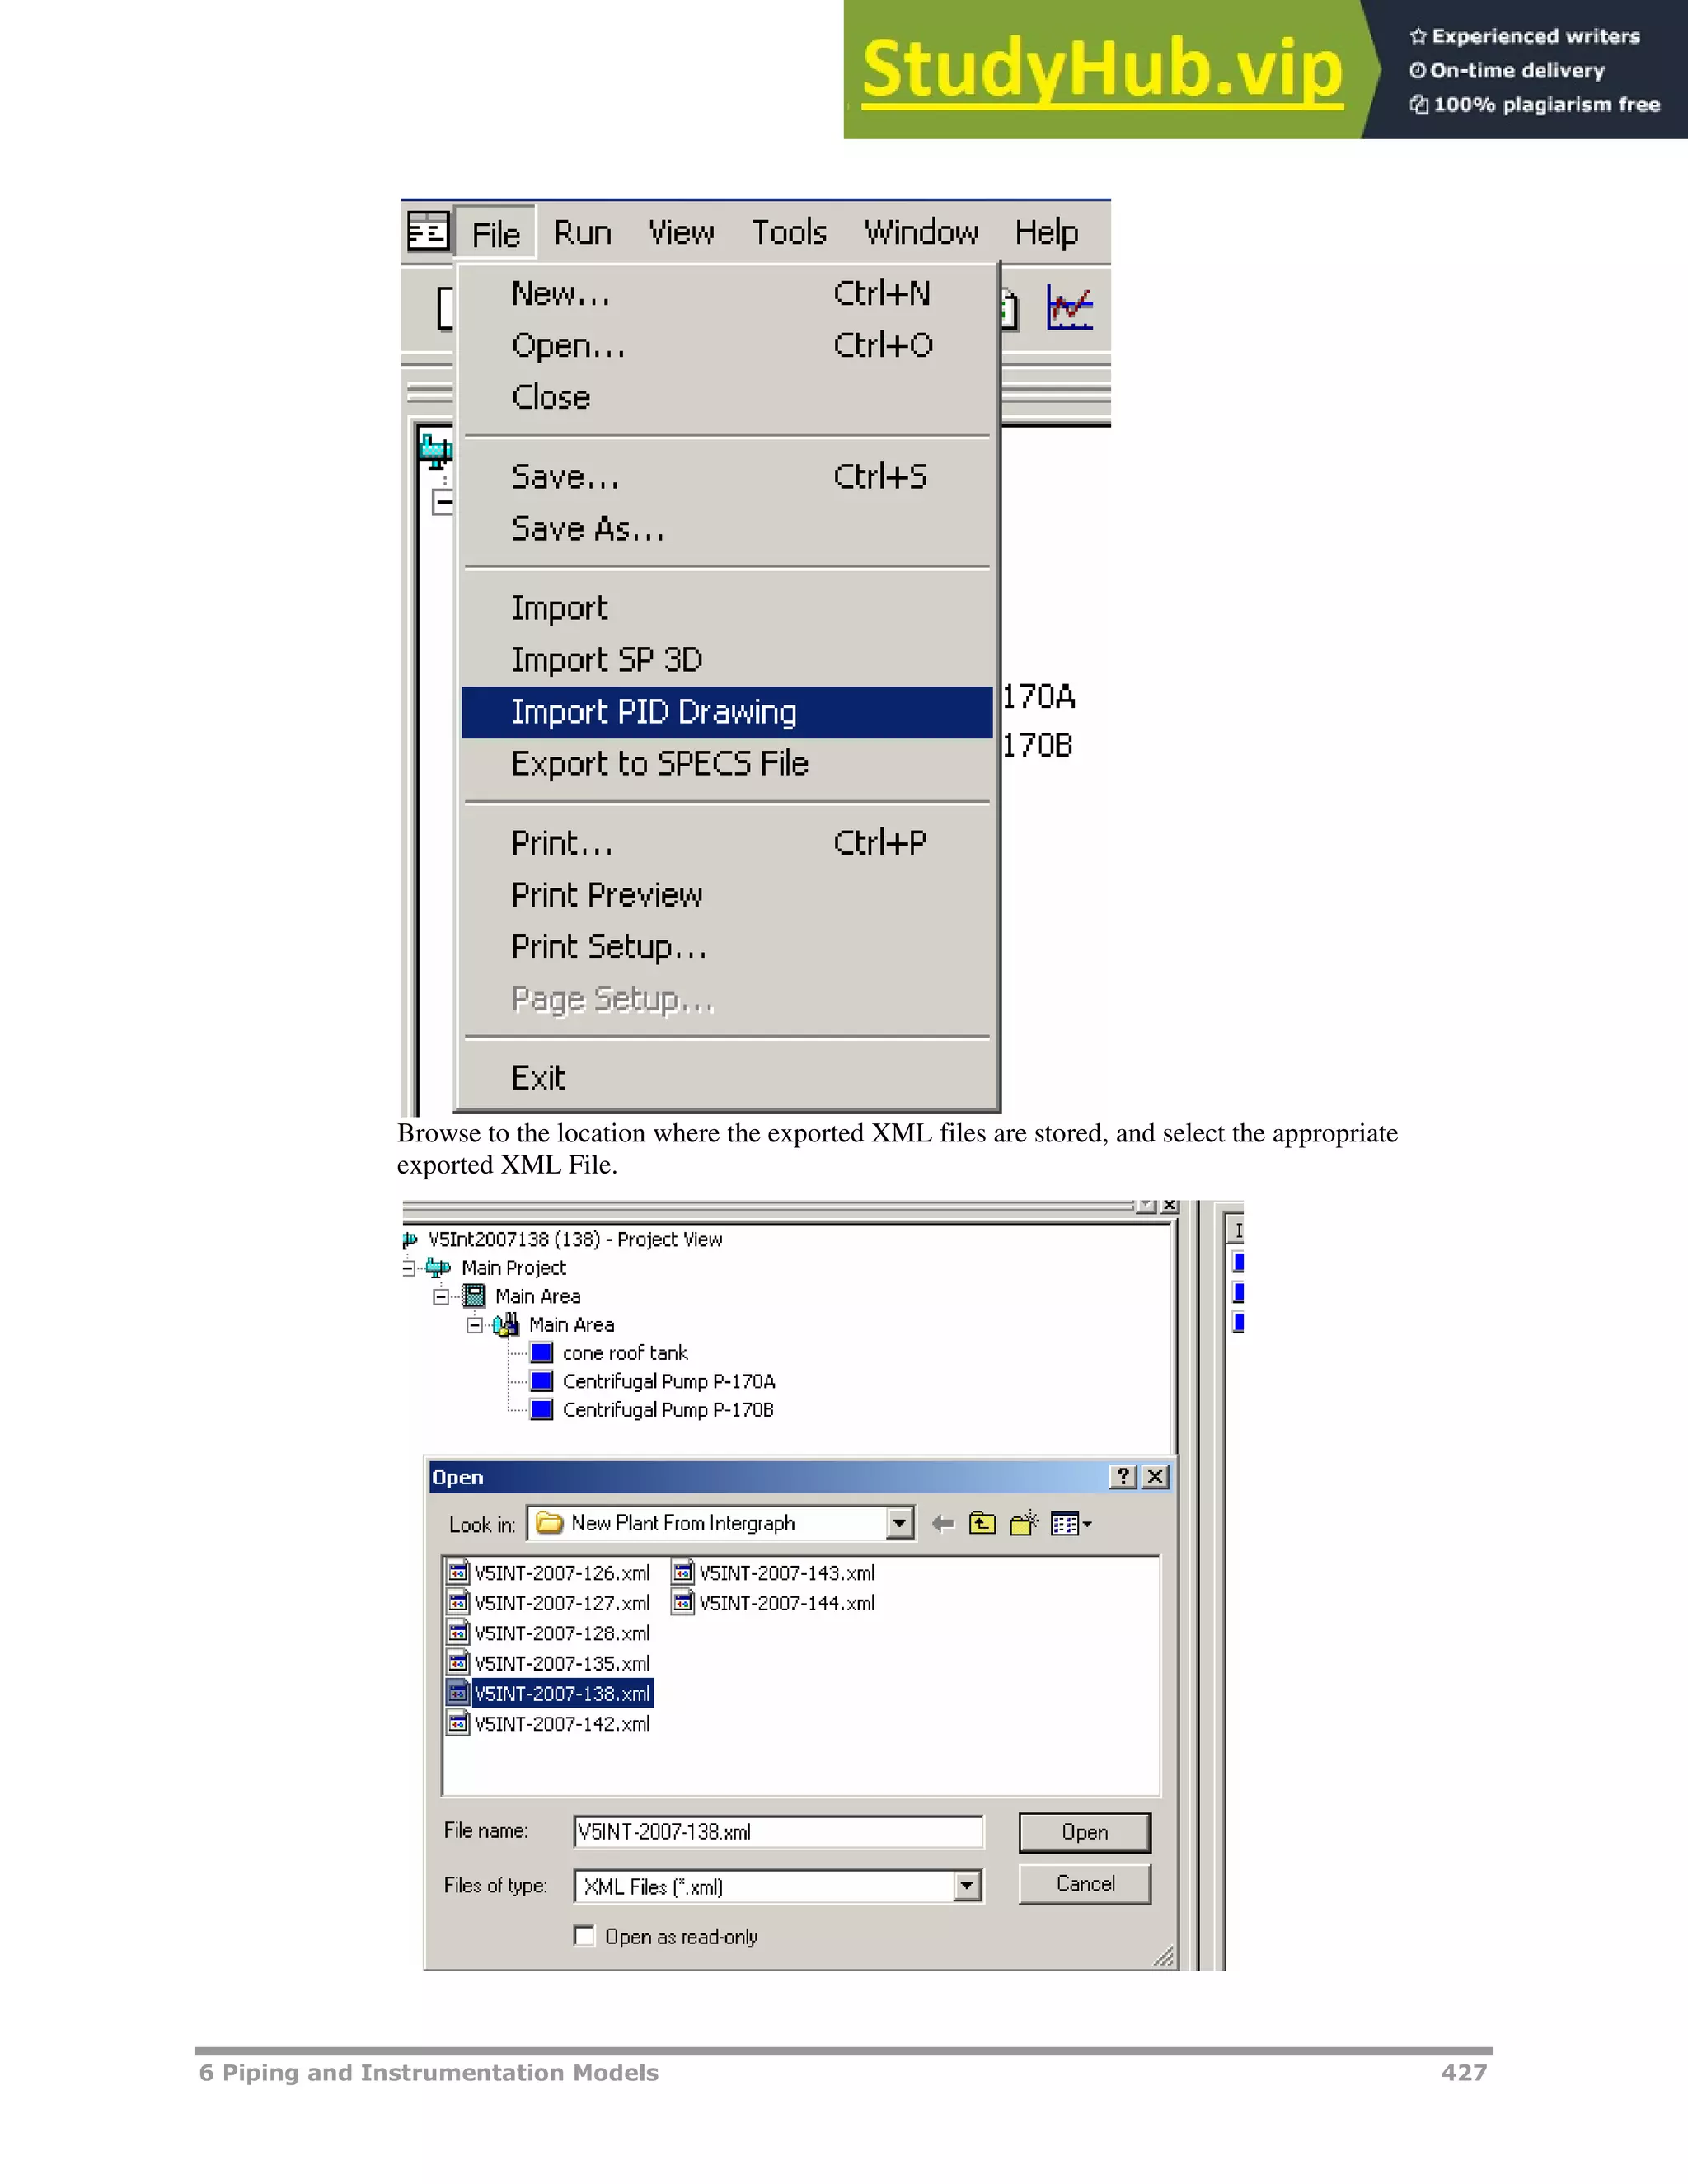Screen dimensions: 1688x2184
Task: Click the Open dialog help button
Action: [x=1123, y=1476]
